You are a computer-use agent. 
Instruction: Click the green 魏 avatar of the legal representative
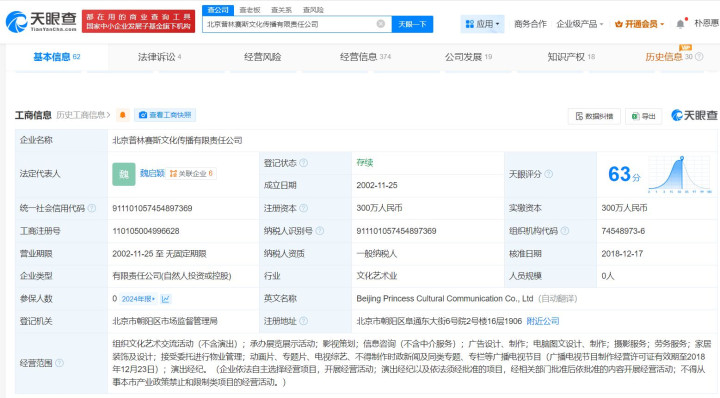[x=124, y=174]
